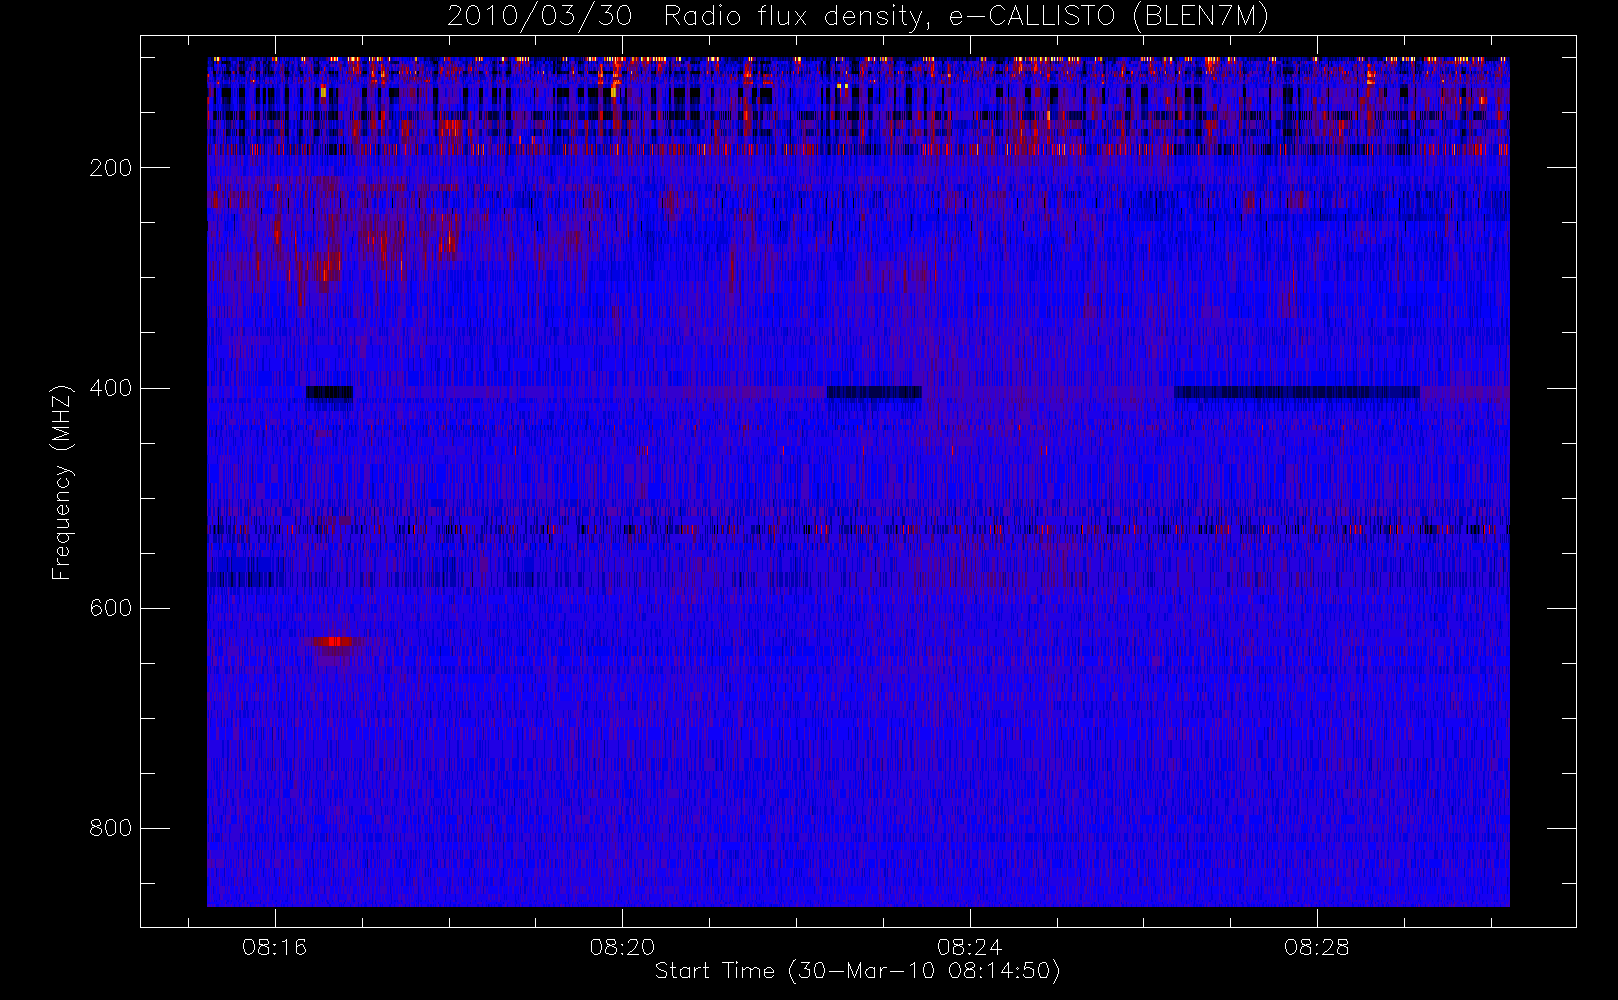Click the red burst feature near 300 MHz at 08:16

pyautogui.click(x=325, y=270)
